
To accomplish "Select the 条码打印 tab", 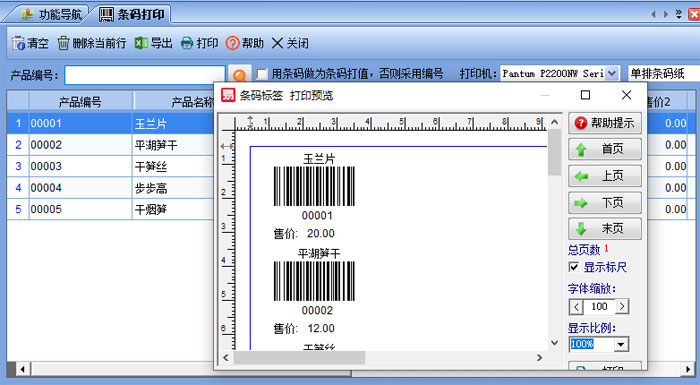I will (x=132, y=14).
